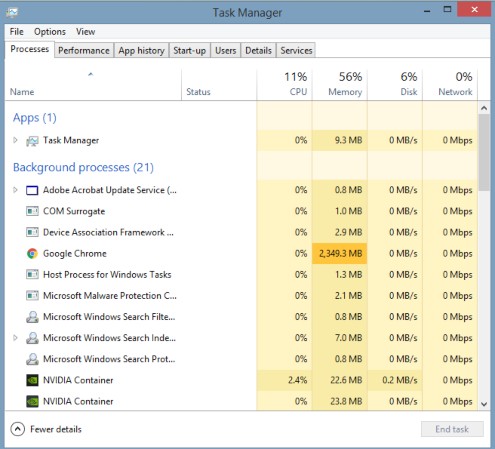The image size is (495, 449).
Task: Click the Microsoft Windows Search Indexer icon
Action: coord(32,338)
